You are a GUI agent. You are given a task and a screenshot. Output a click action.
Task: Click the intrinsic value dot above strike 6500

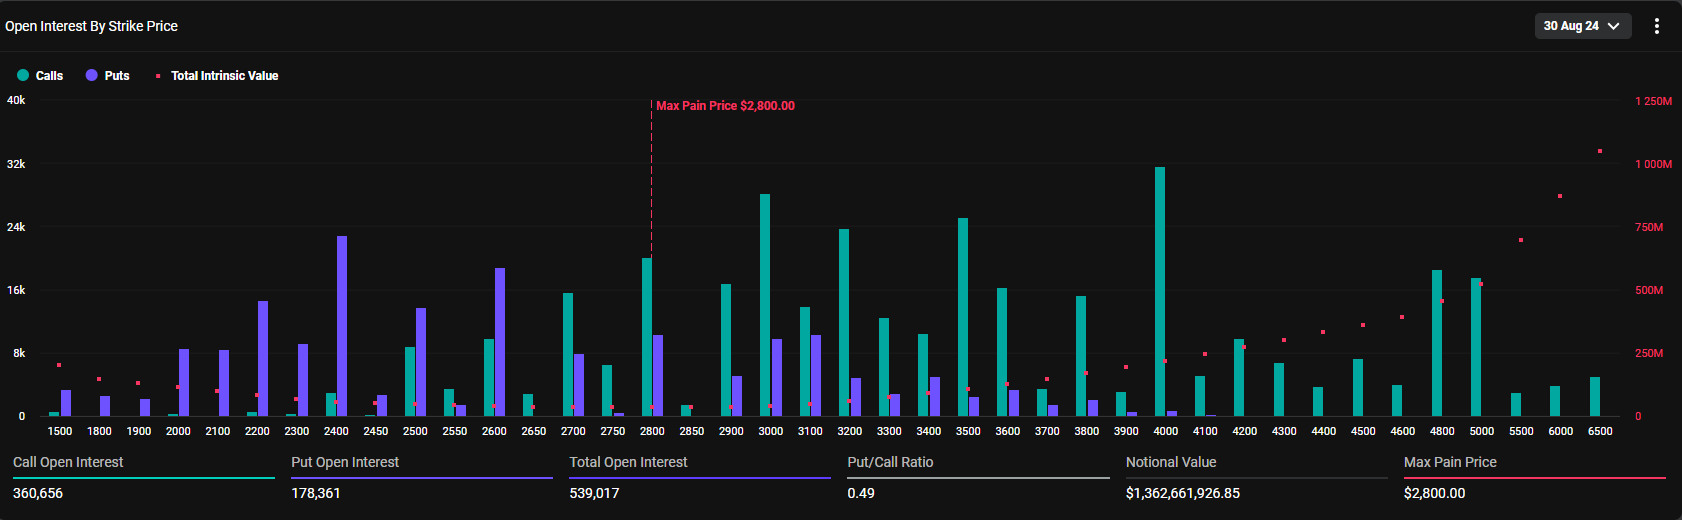[1600, 151]
